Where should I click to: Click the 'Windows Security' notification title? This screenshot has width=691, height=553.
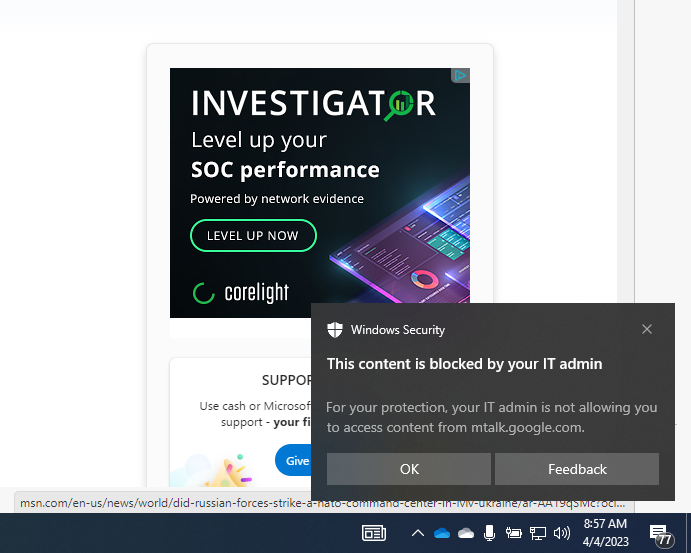point(398,330)
